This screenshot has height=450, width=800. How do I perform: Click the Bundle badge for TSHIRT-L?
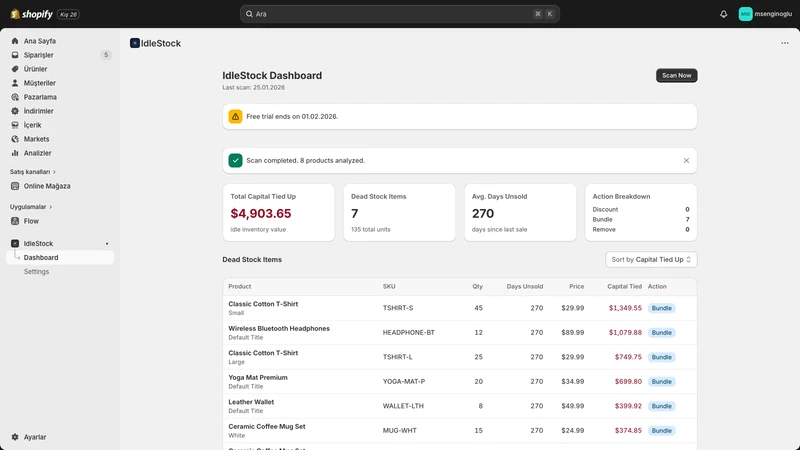[x=661, y=357]
